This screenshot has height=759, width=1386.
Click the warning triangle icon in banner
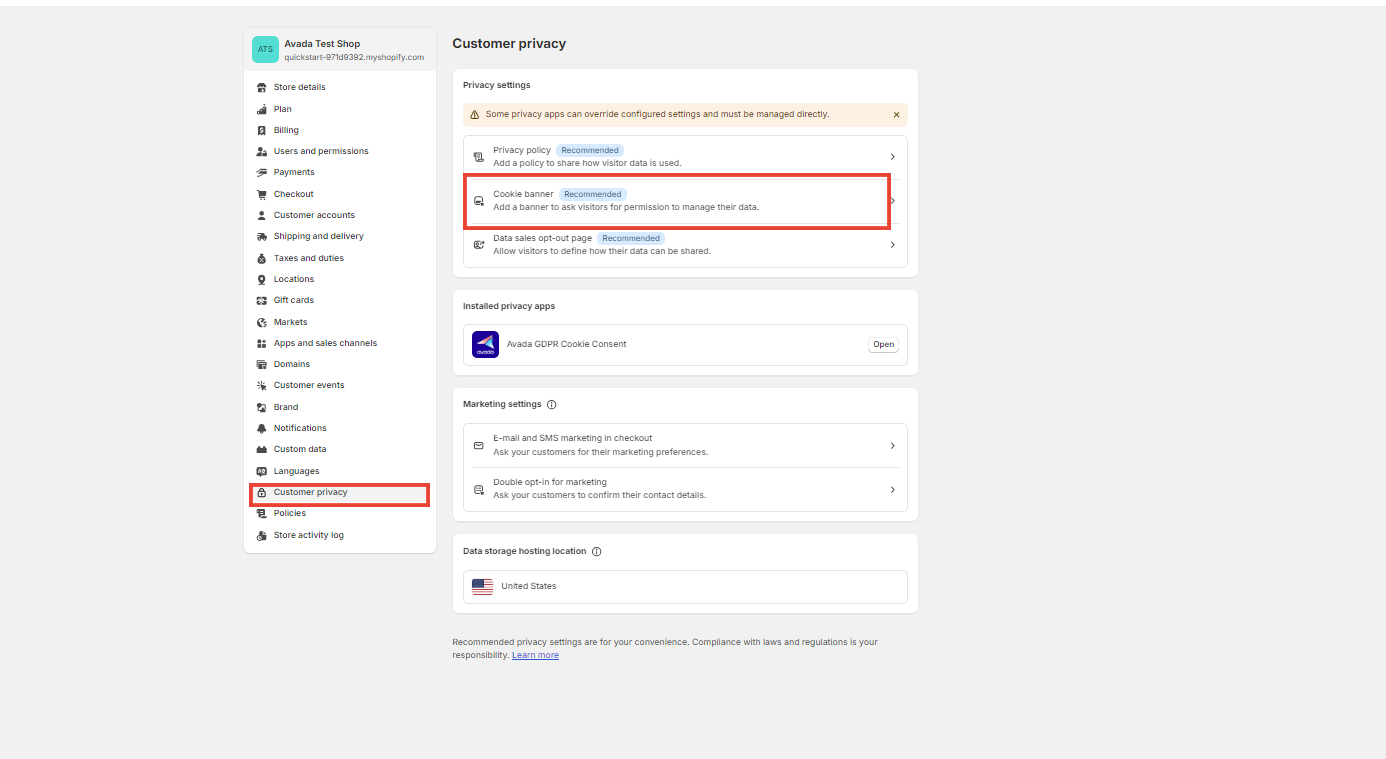pyautogui.click(x=475, y=115)
